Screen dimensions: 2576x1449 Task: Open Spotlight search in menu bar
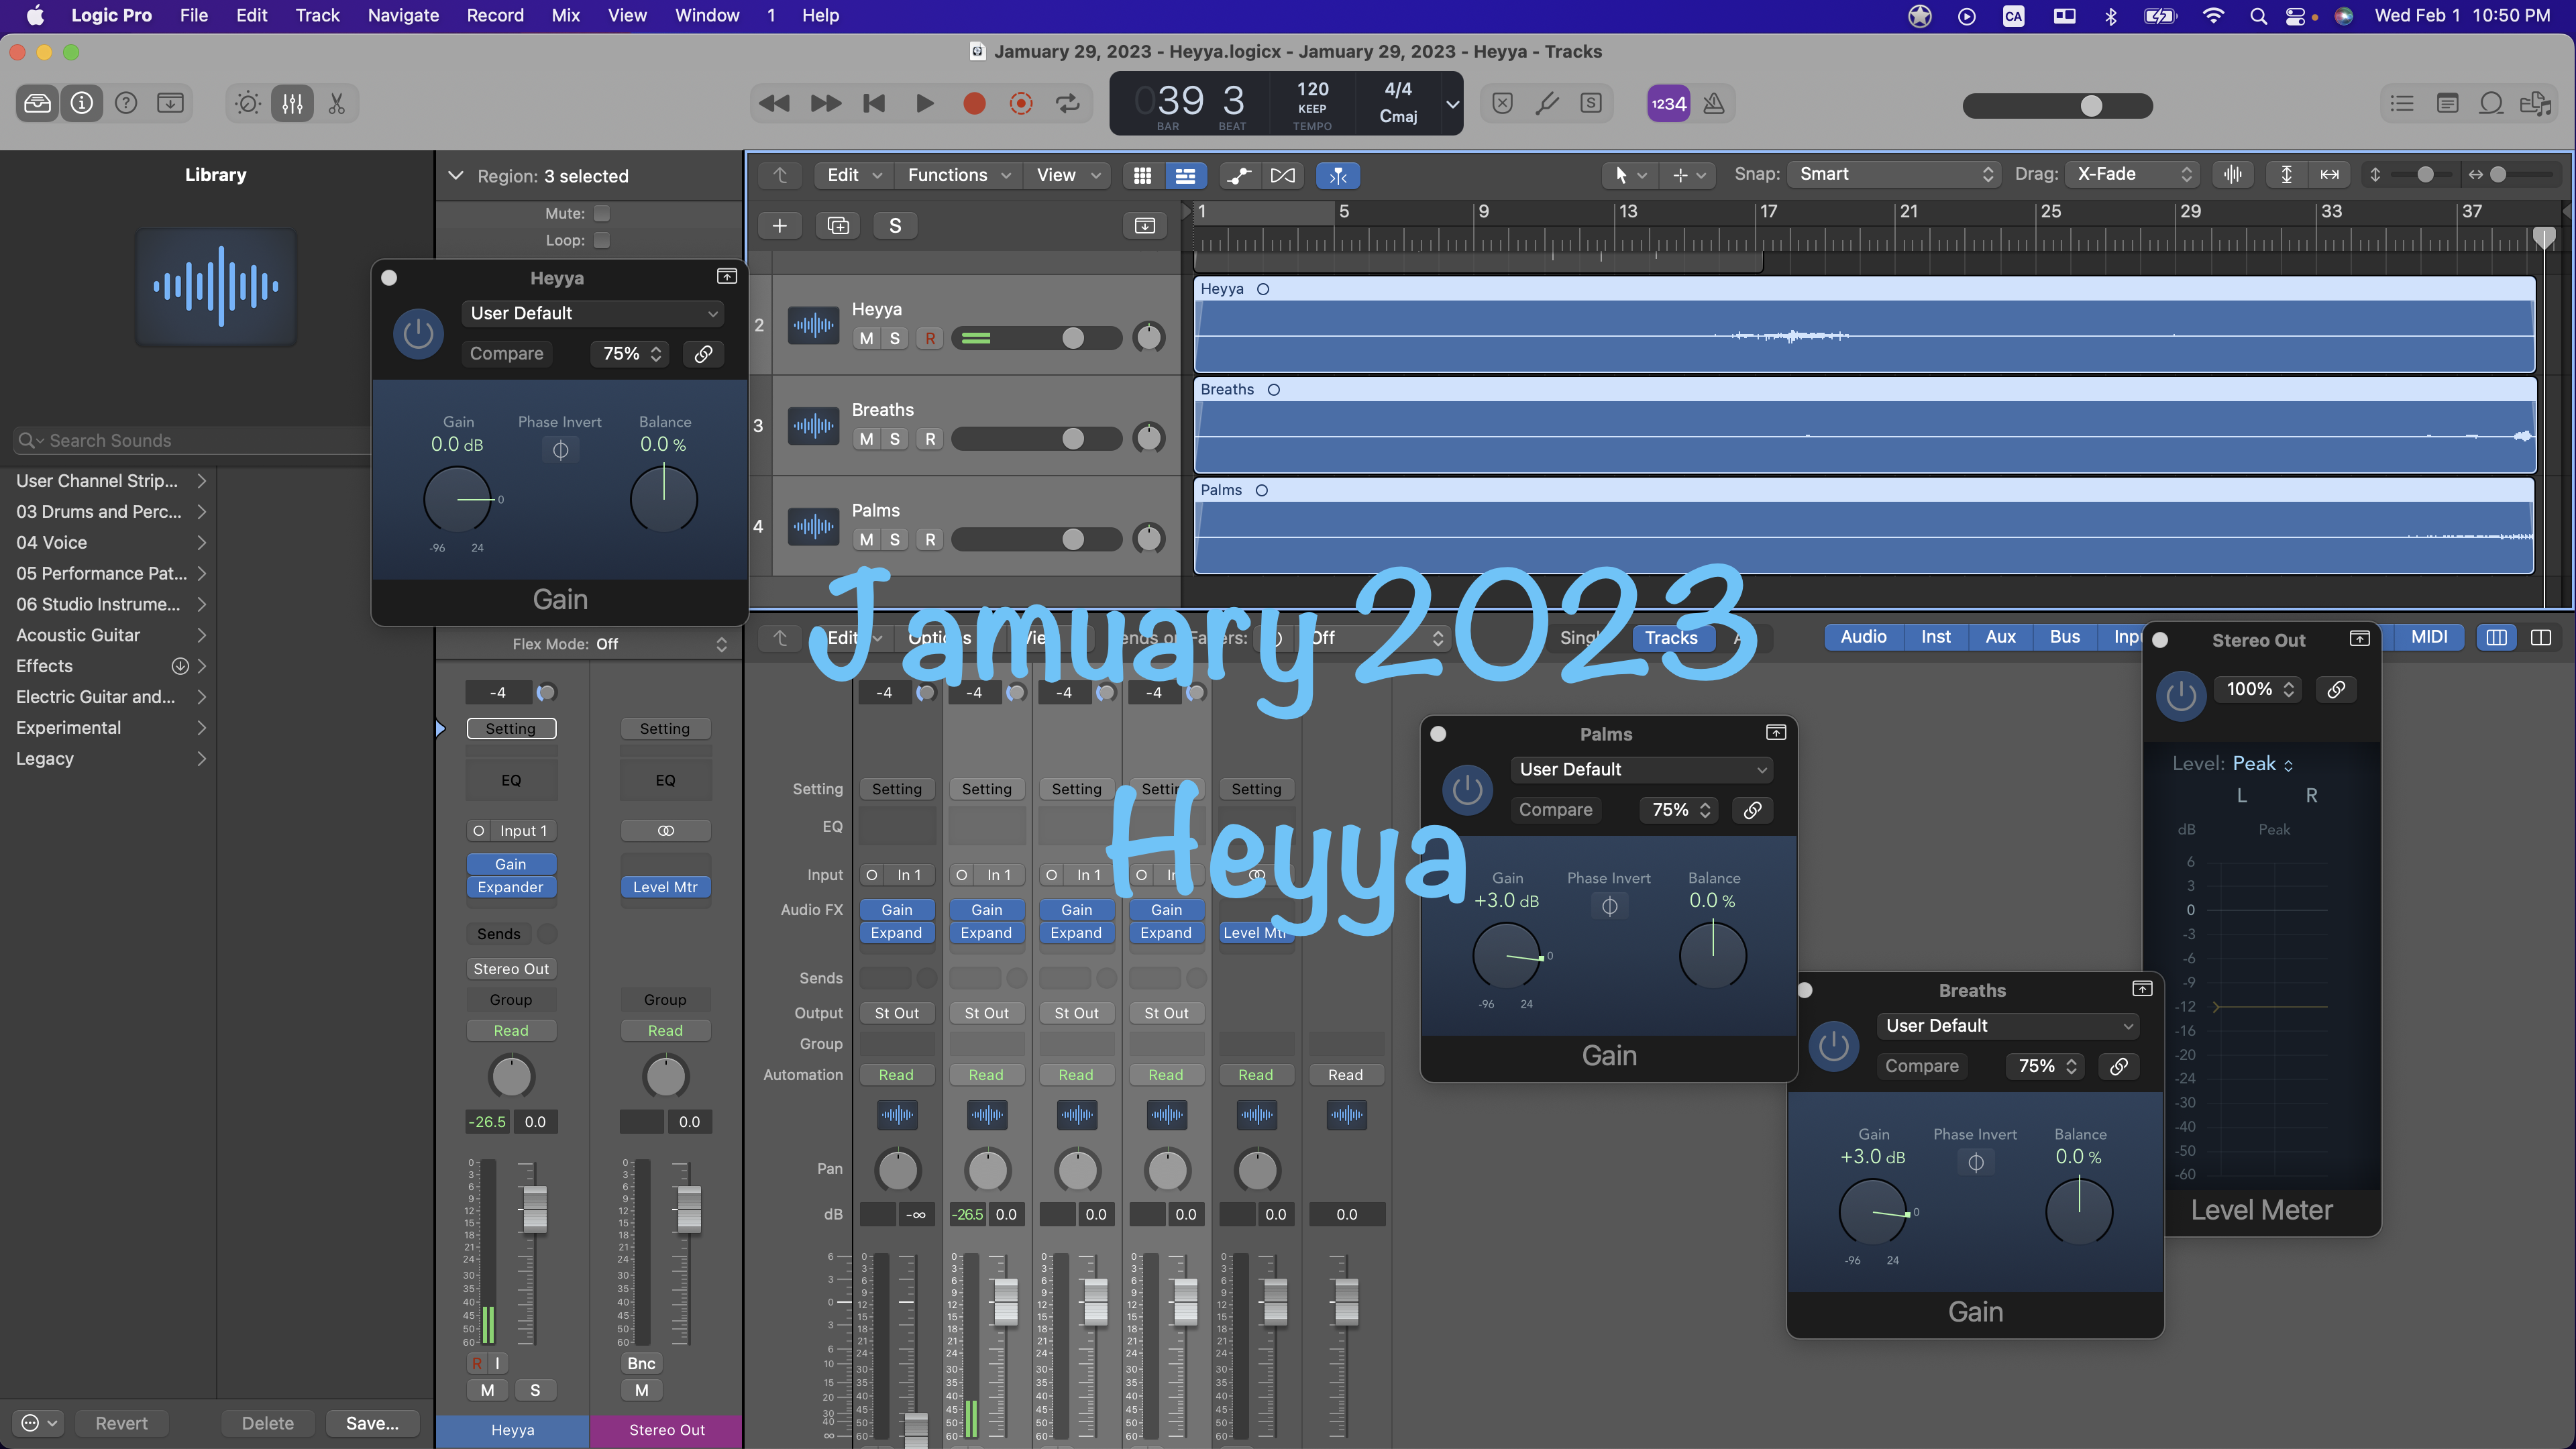click(x=2258, y=15)
